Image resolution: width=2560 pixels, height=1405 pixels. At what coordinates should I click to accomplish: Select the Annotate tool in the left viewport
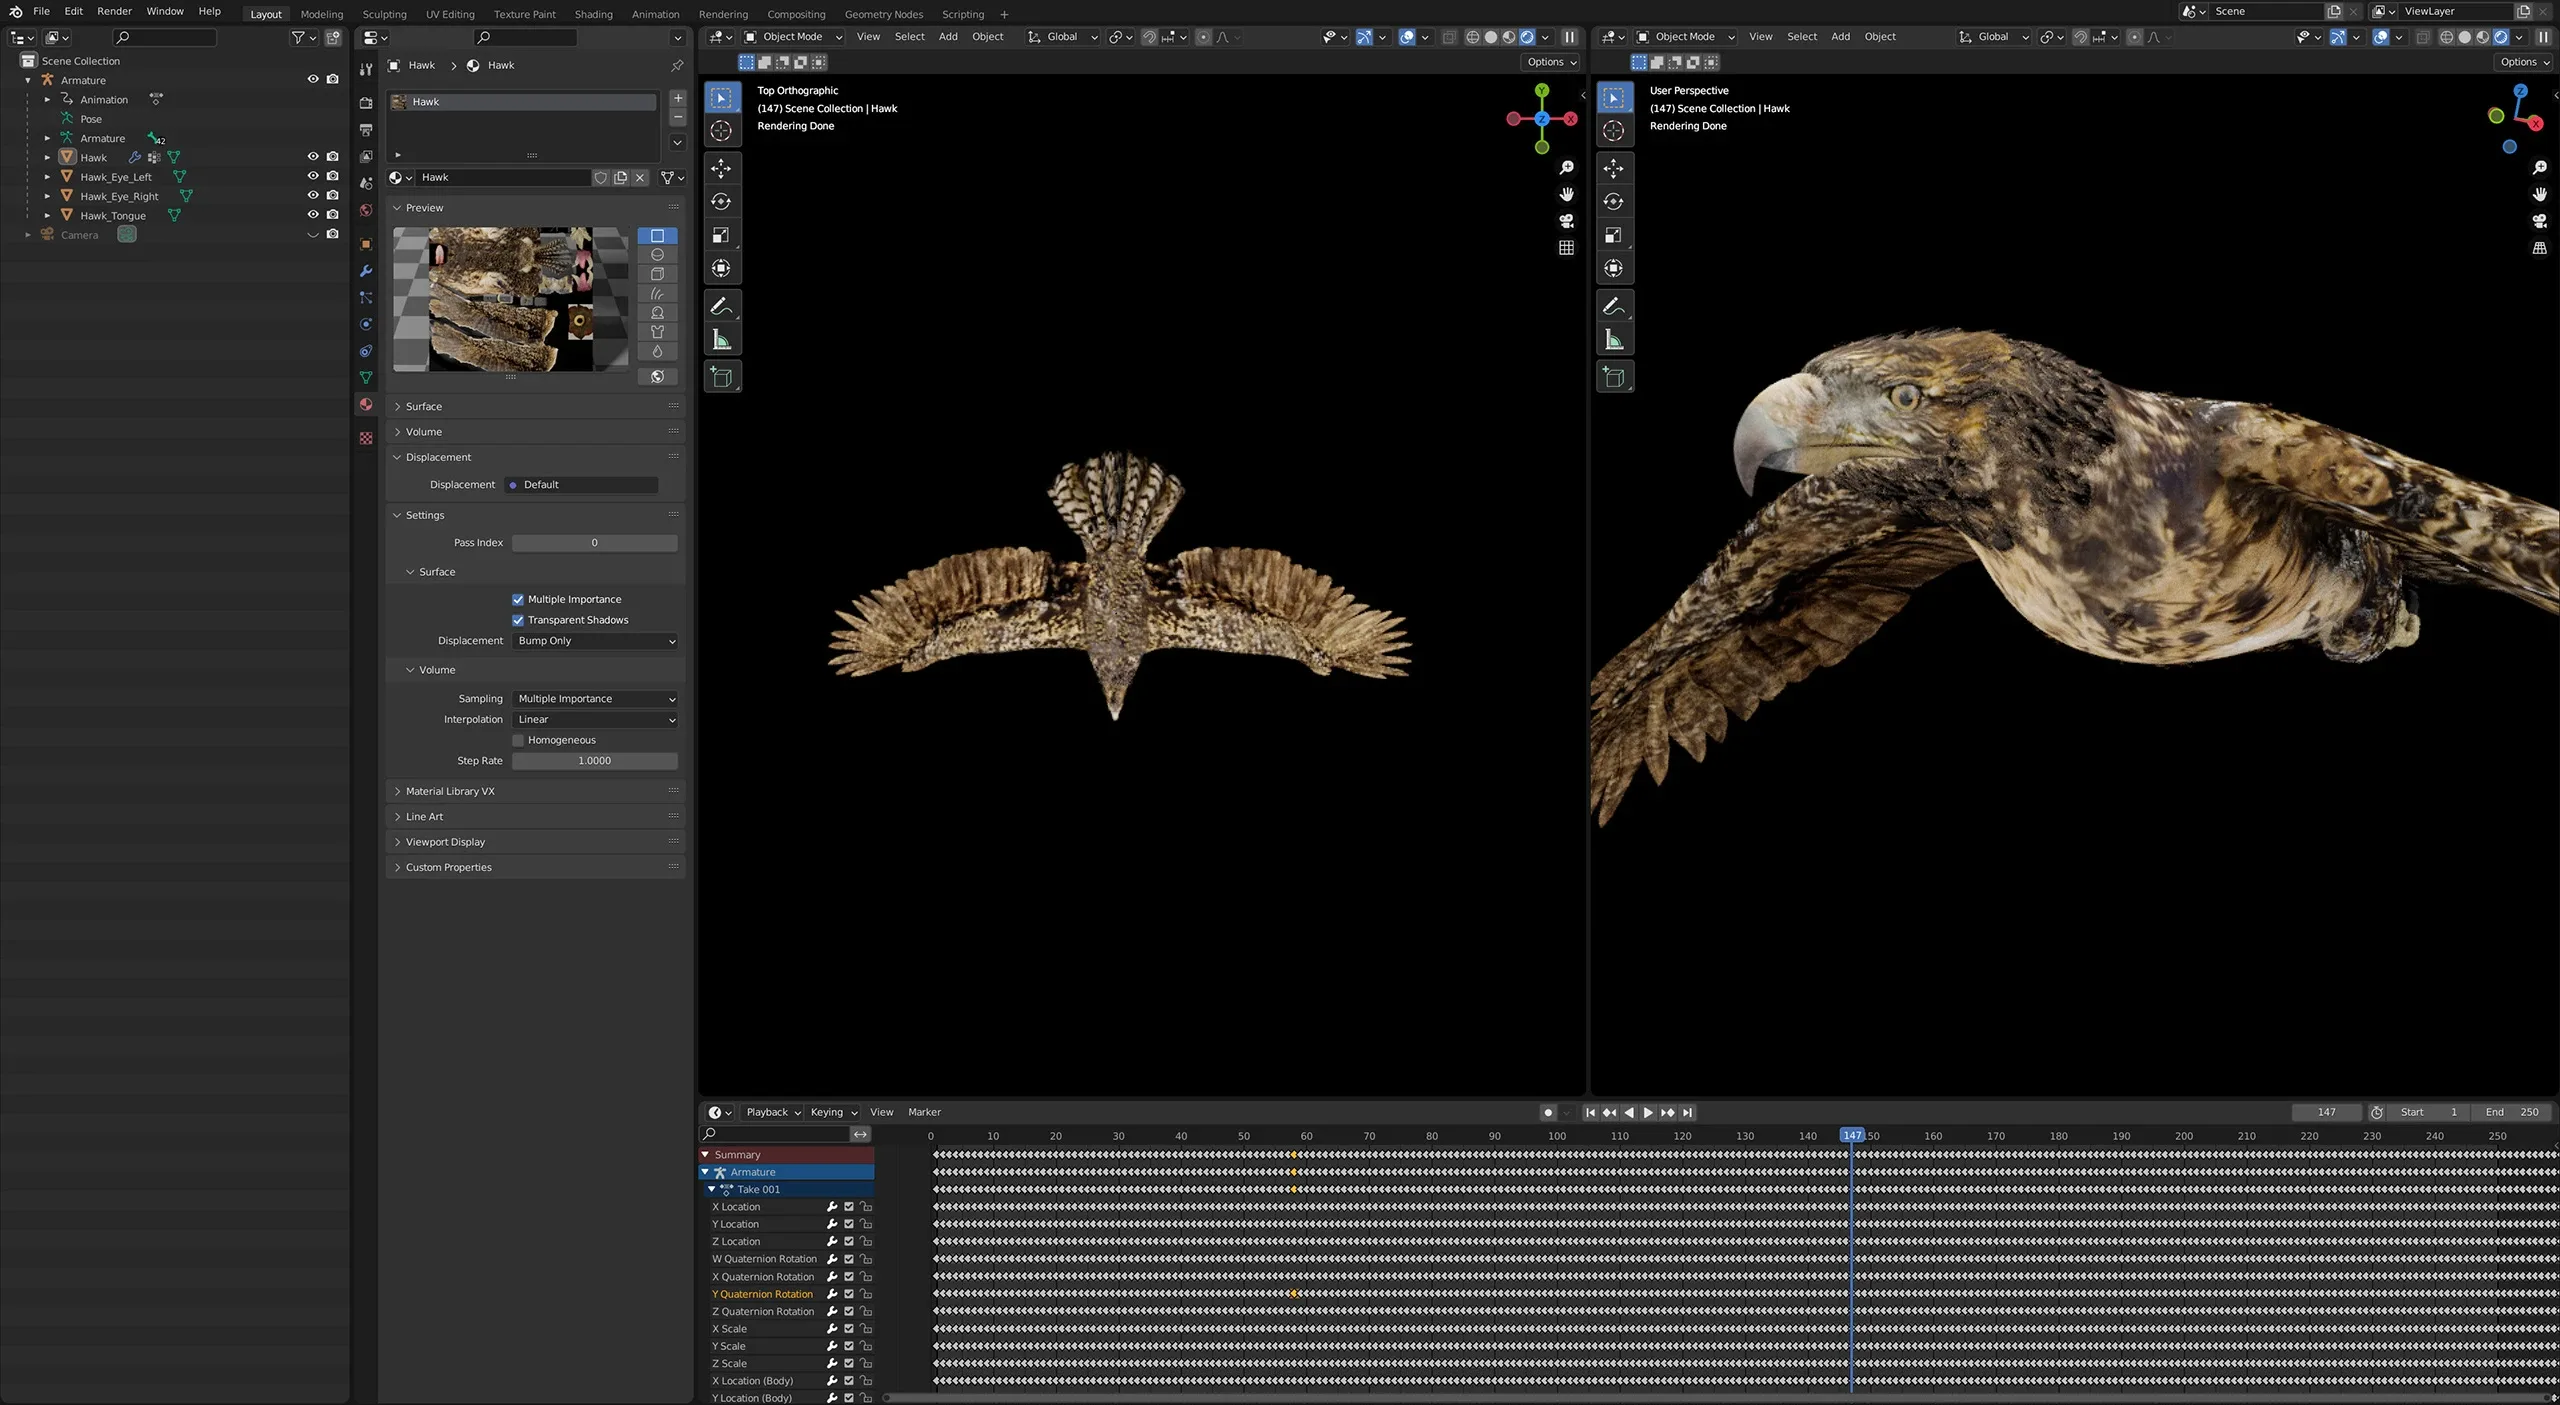tap(722, 306)
